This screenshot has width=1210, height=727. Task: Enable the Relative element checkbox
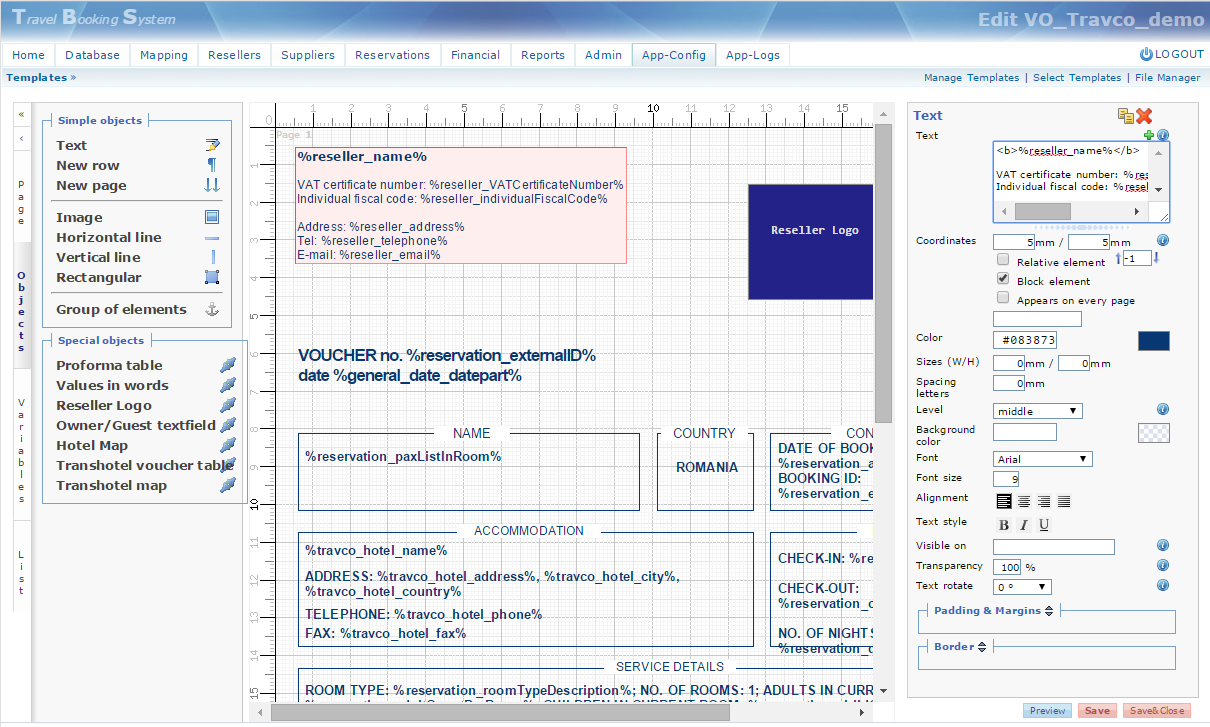(1003, 261)
